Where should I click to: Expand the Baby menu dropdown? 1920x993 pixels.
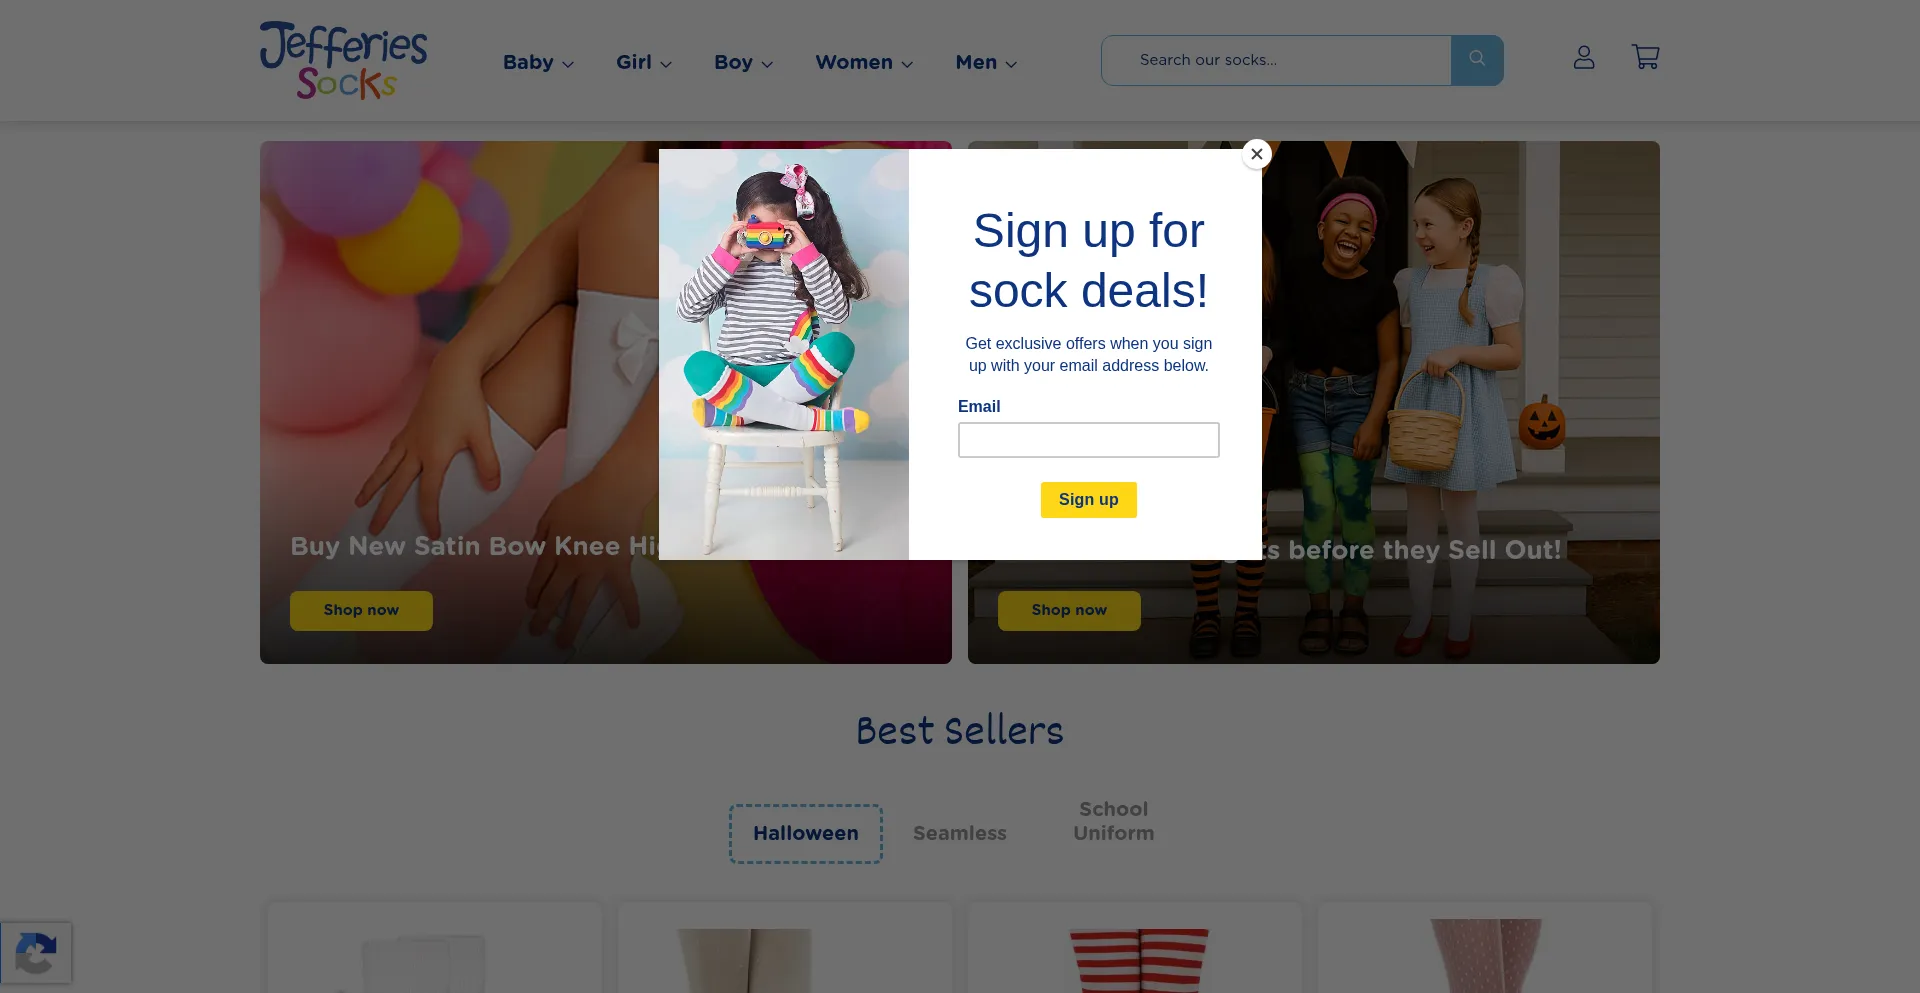tap(538, 62)
